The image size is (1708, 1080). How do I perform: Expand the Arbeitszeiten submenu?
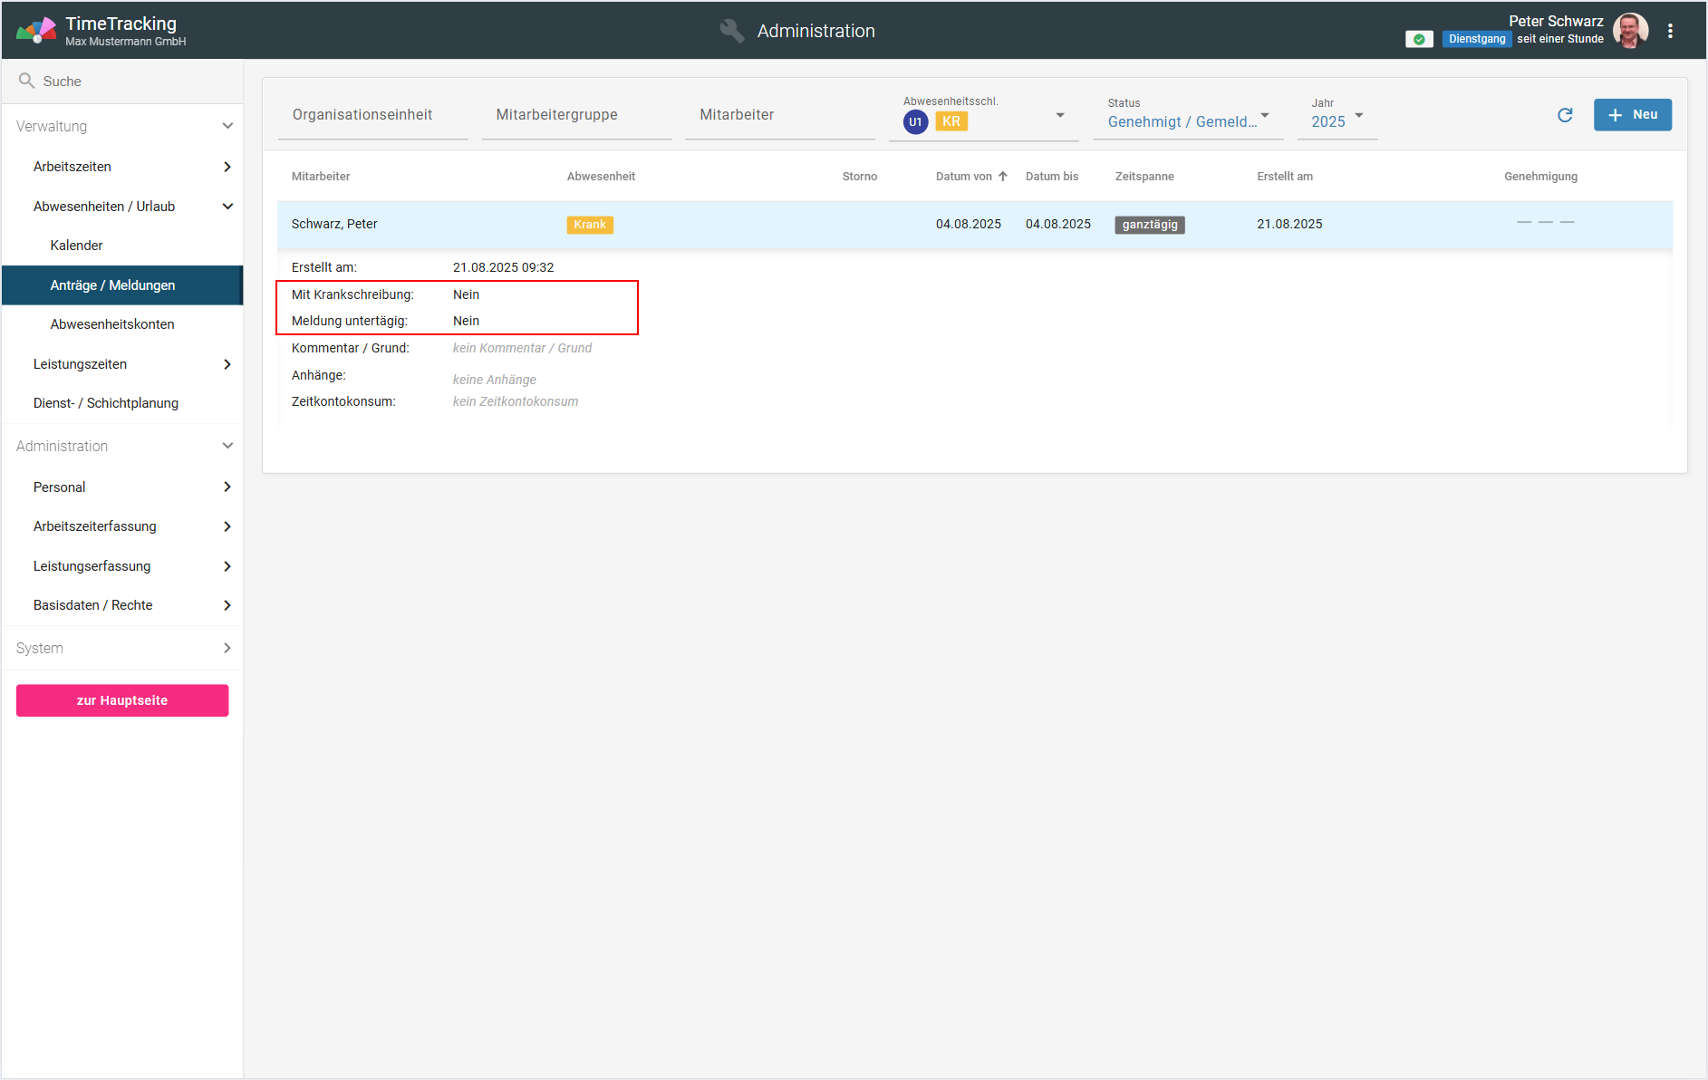(227, 167)
